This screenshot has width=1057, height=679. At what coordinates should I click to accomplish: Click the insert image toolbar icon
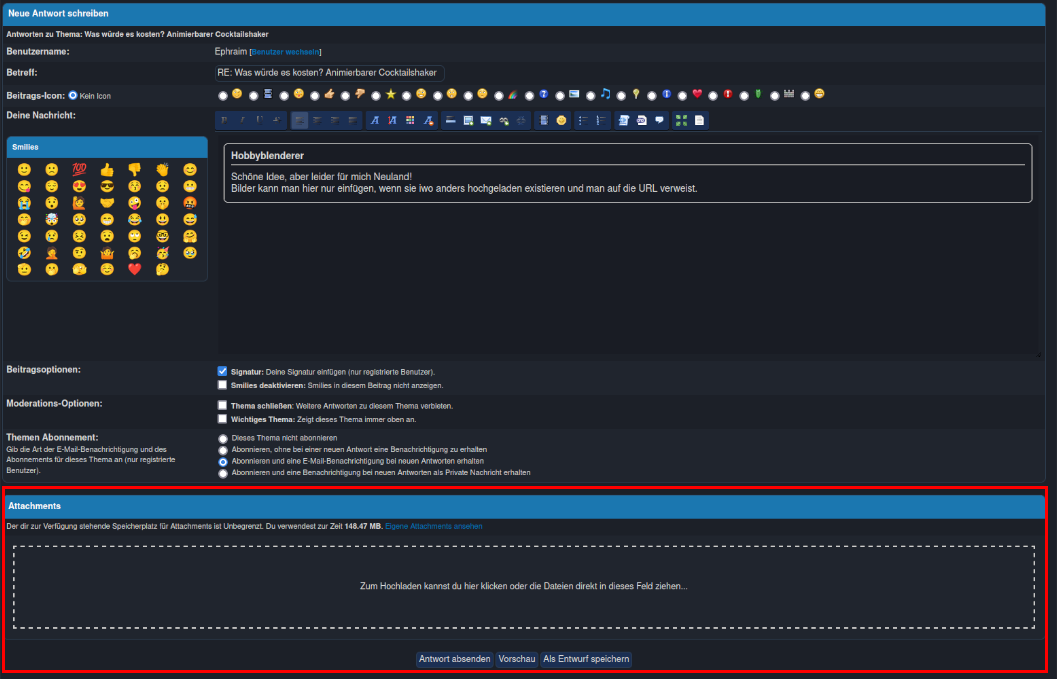coord(468,121)
